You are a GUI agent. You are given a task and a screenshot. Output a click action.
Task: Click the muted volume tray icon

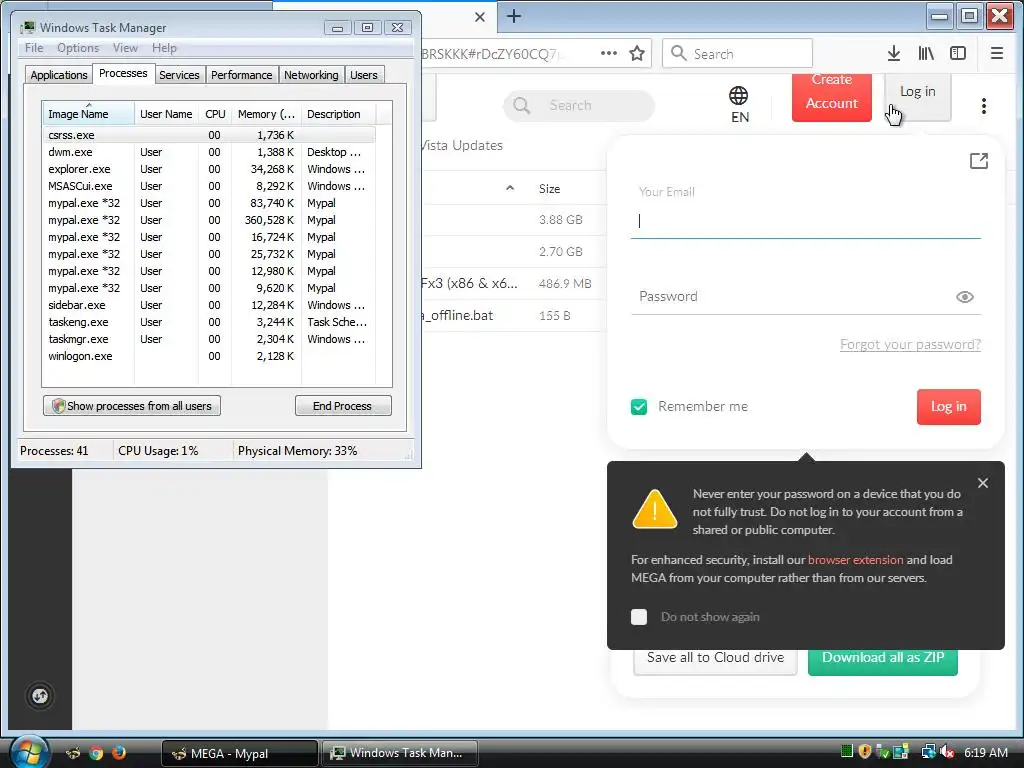[947, 752]
